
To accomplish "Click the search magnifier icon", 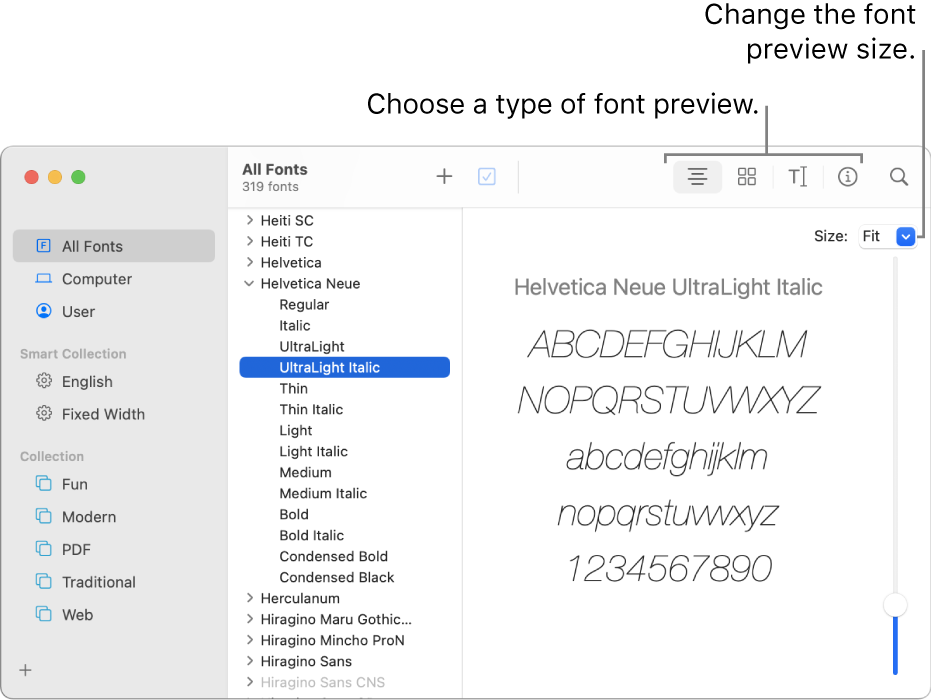I will (899, 177).
